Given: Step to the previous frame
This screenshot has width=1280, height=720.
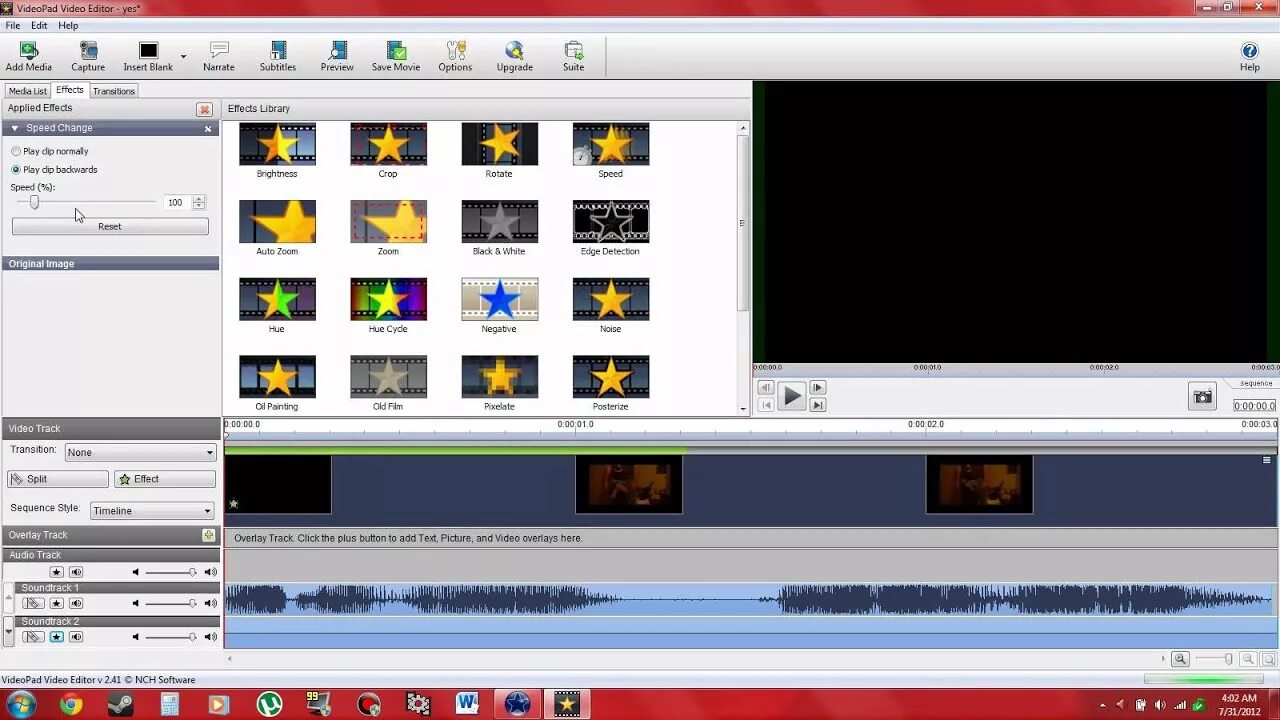Looking at the screenshot, I should [x=765, y=388].
